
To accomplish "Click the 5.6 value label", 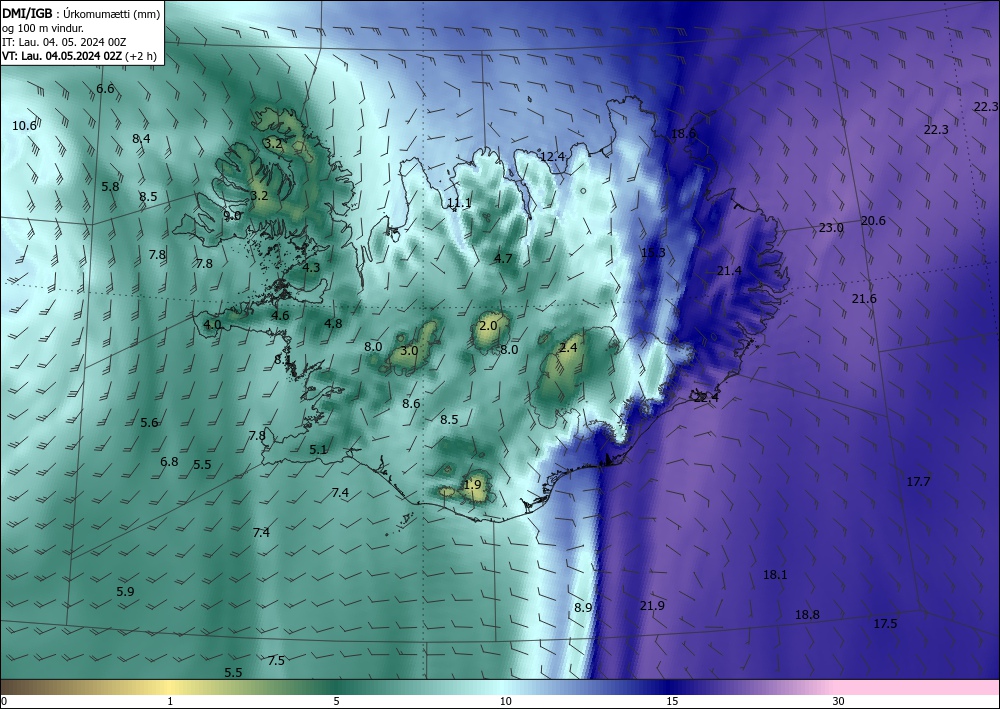I will point(149,423).
